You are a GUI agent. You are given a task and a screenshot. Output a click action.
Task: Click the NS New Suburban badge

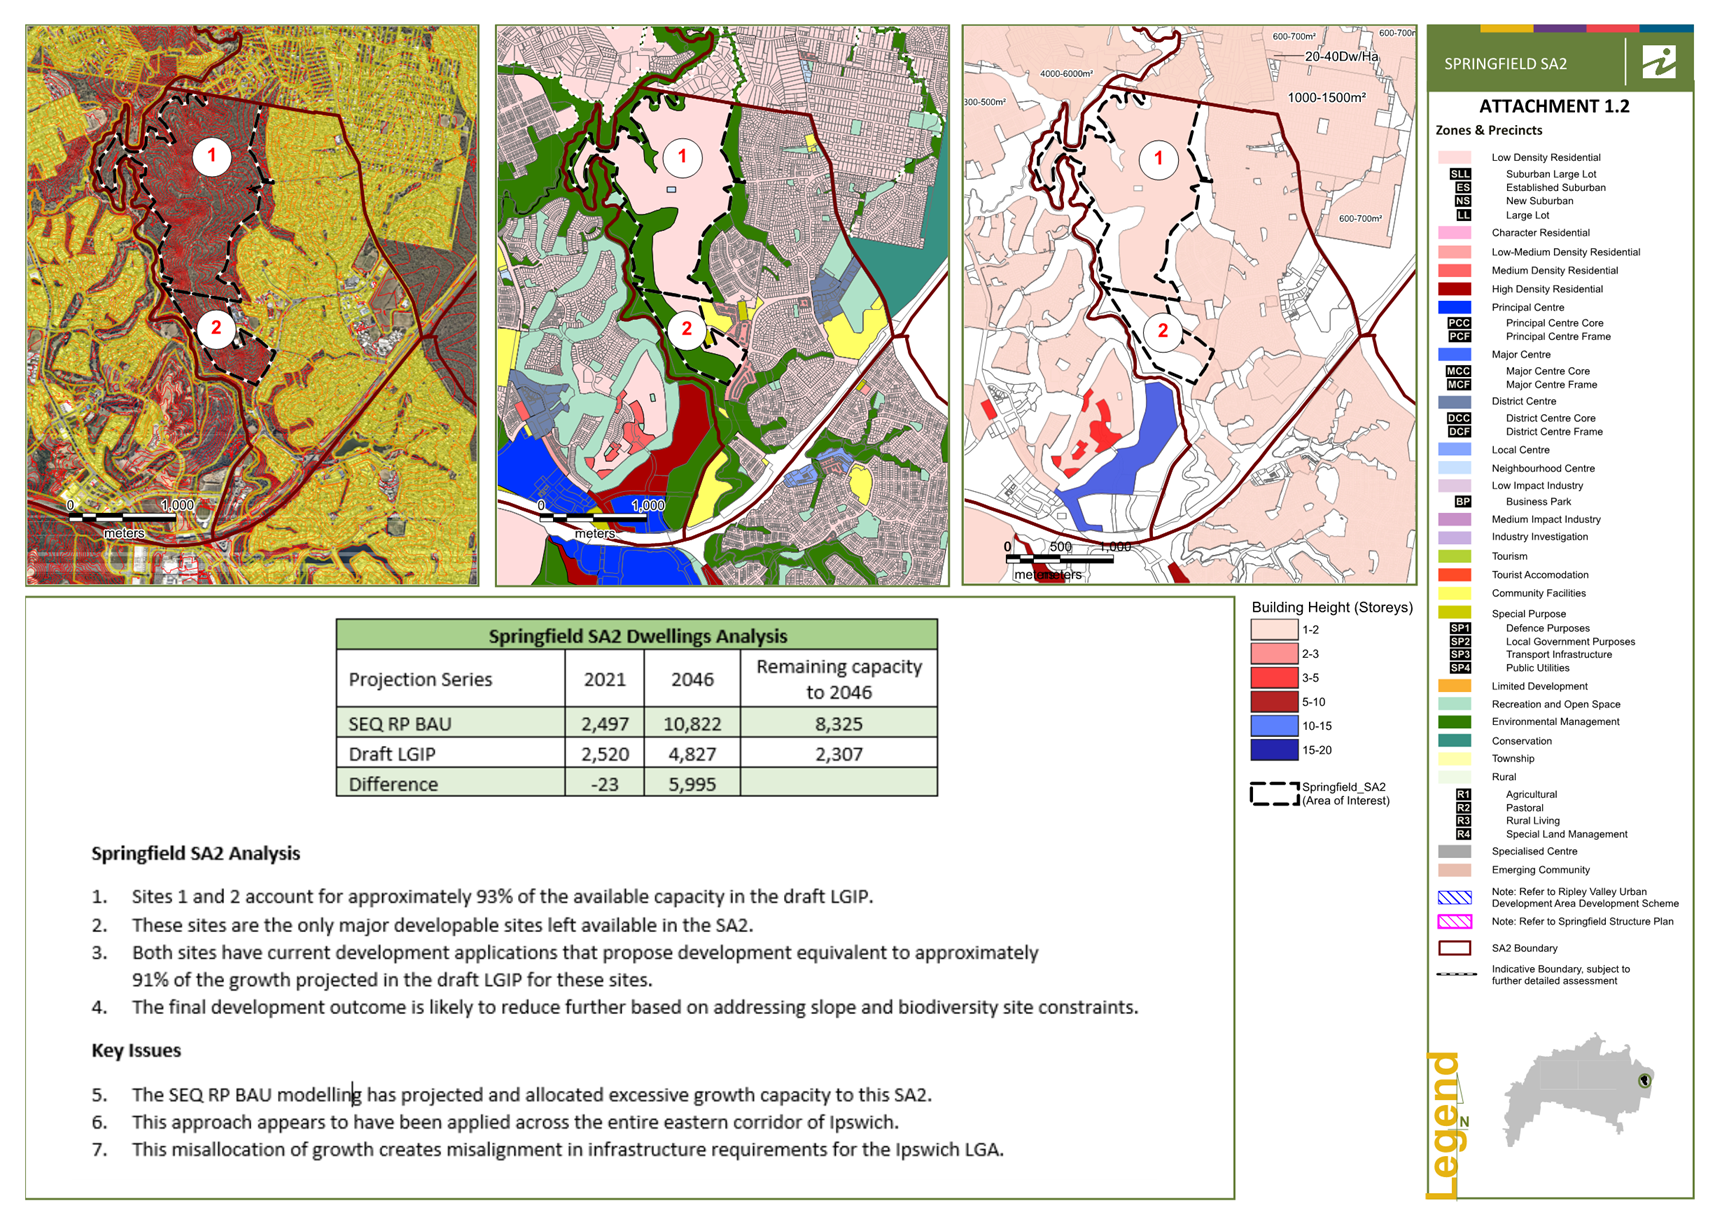[1463, 201]
